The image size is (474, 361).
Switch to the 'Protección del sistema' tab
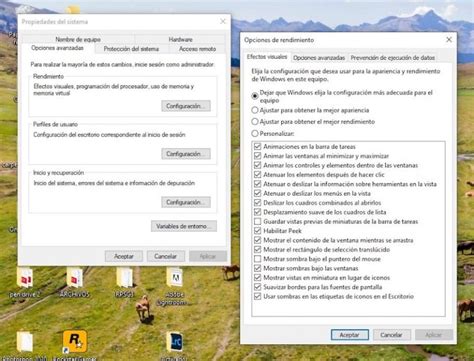pyautogui.click(x=131, y=49)
